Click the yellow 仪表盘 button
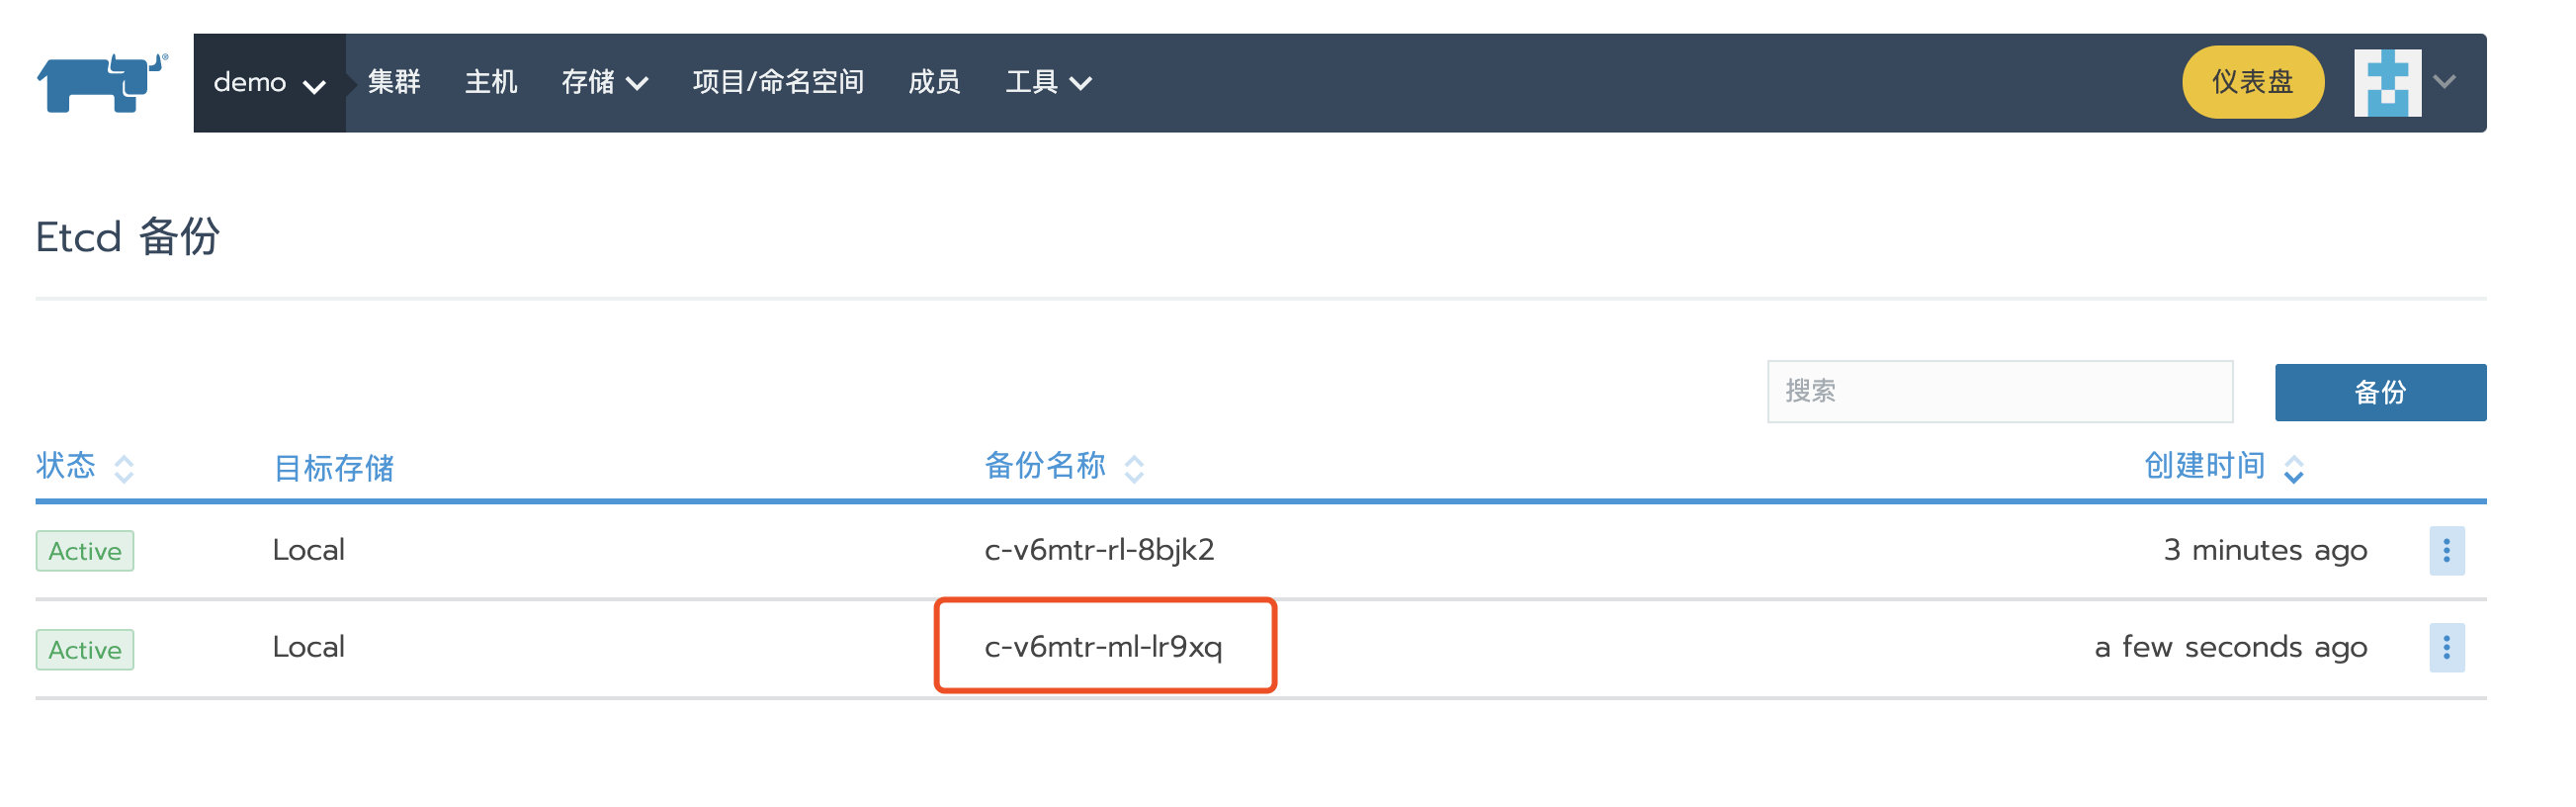This screenshot has width=2576, height=807. (x=2252, y=83)
